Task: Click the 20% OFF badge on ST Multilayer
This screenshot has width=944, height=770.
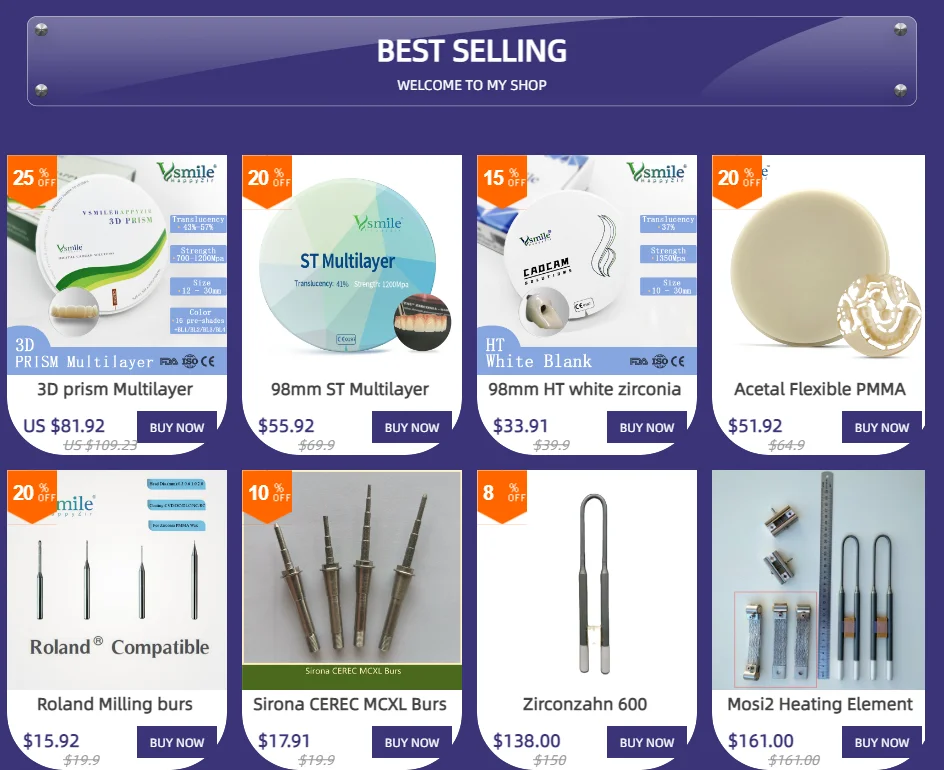Action: coord(267,181)
